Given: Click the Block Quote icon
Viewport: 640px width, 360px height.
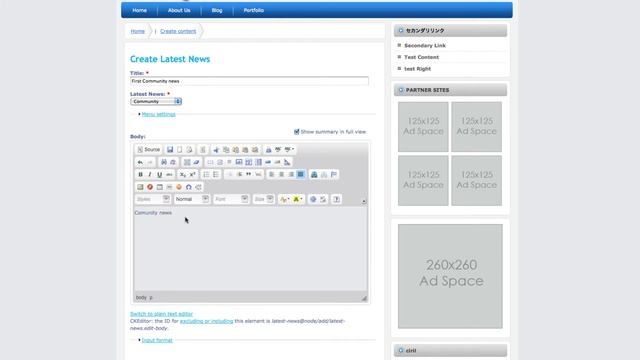Looking at the screenshot, I should tap(249, 175).
